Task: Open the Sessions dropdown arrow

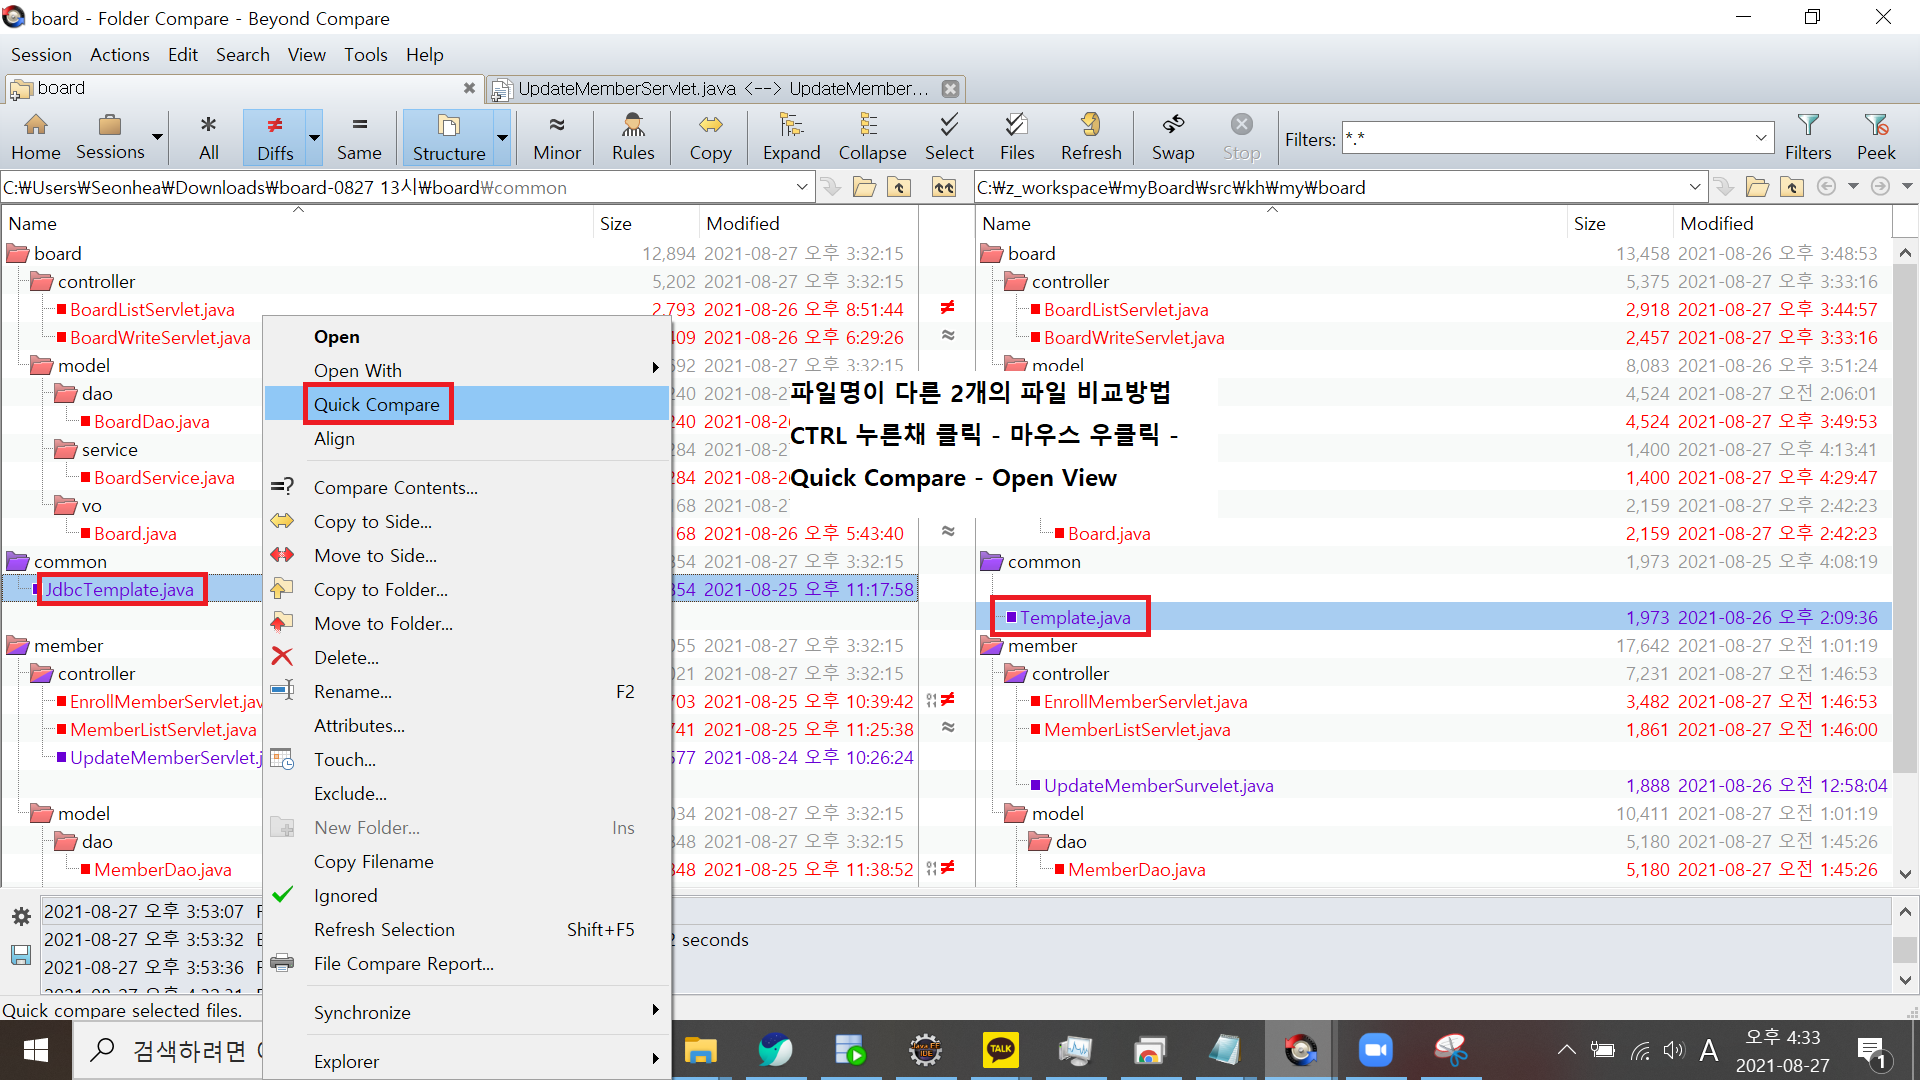Action: [157, 137]
